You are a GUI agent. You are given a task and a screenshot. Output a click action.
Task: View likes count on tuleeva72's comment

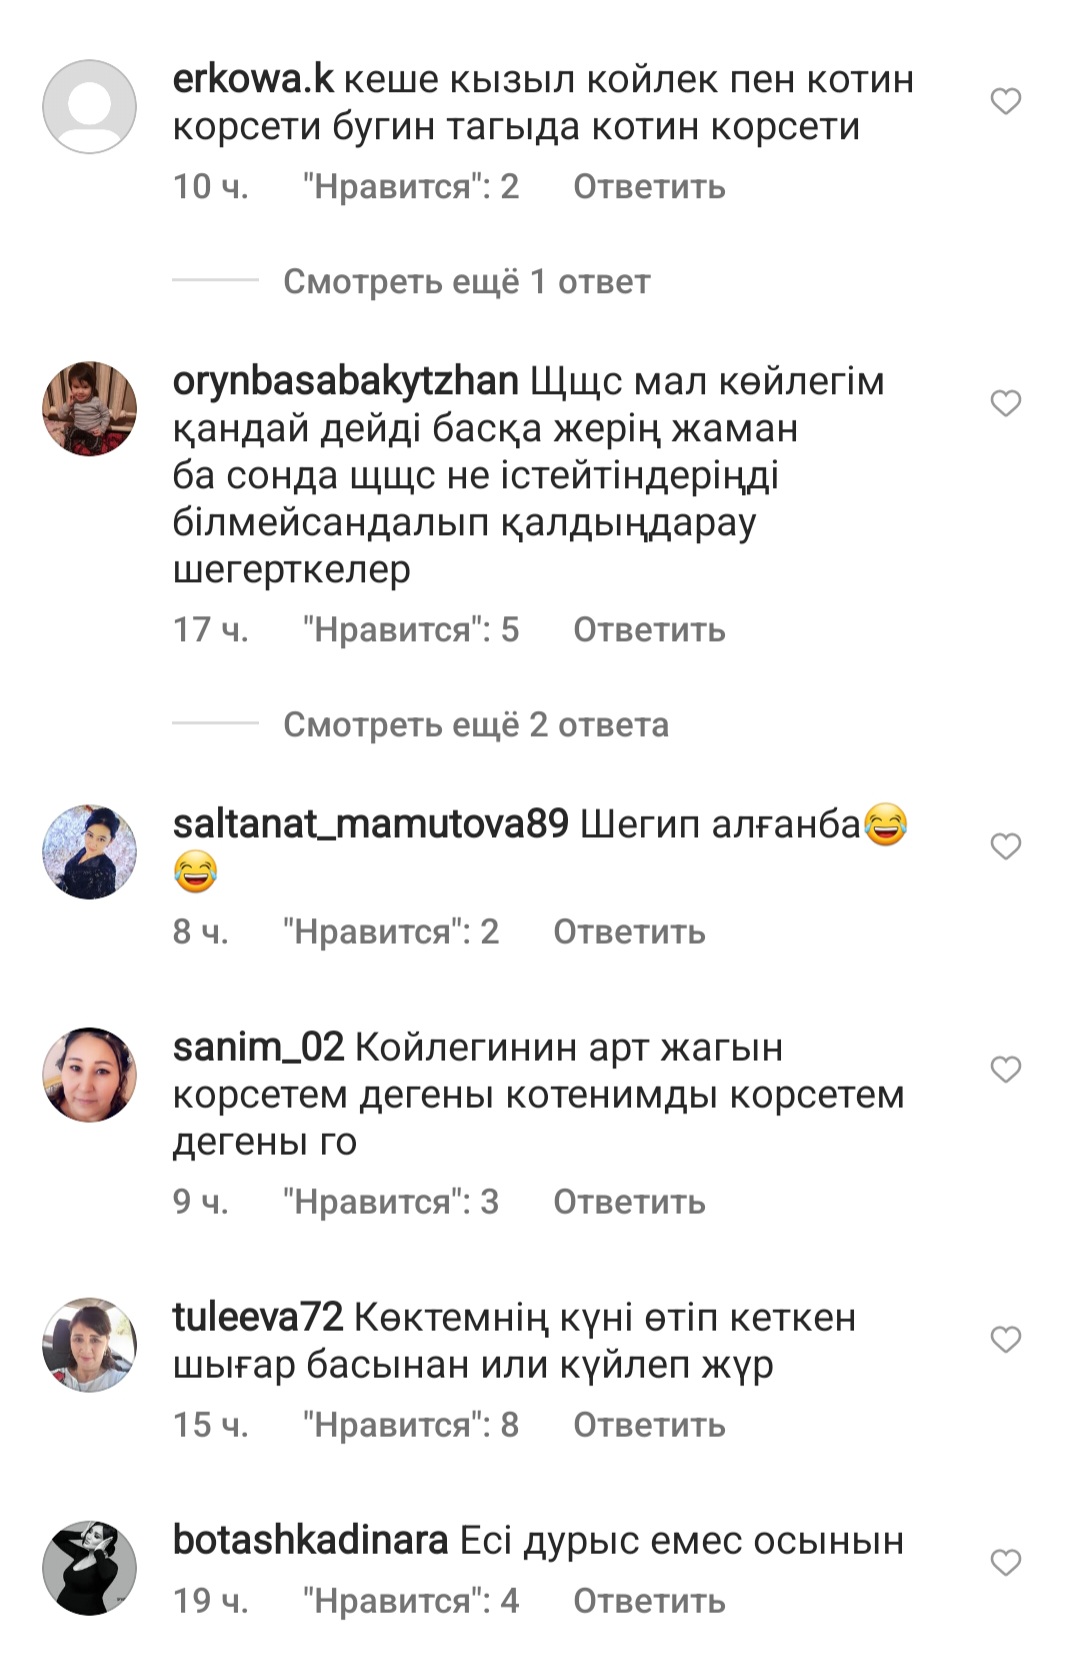coord(411,1425)
